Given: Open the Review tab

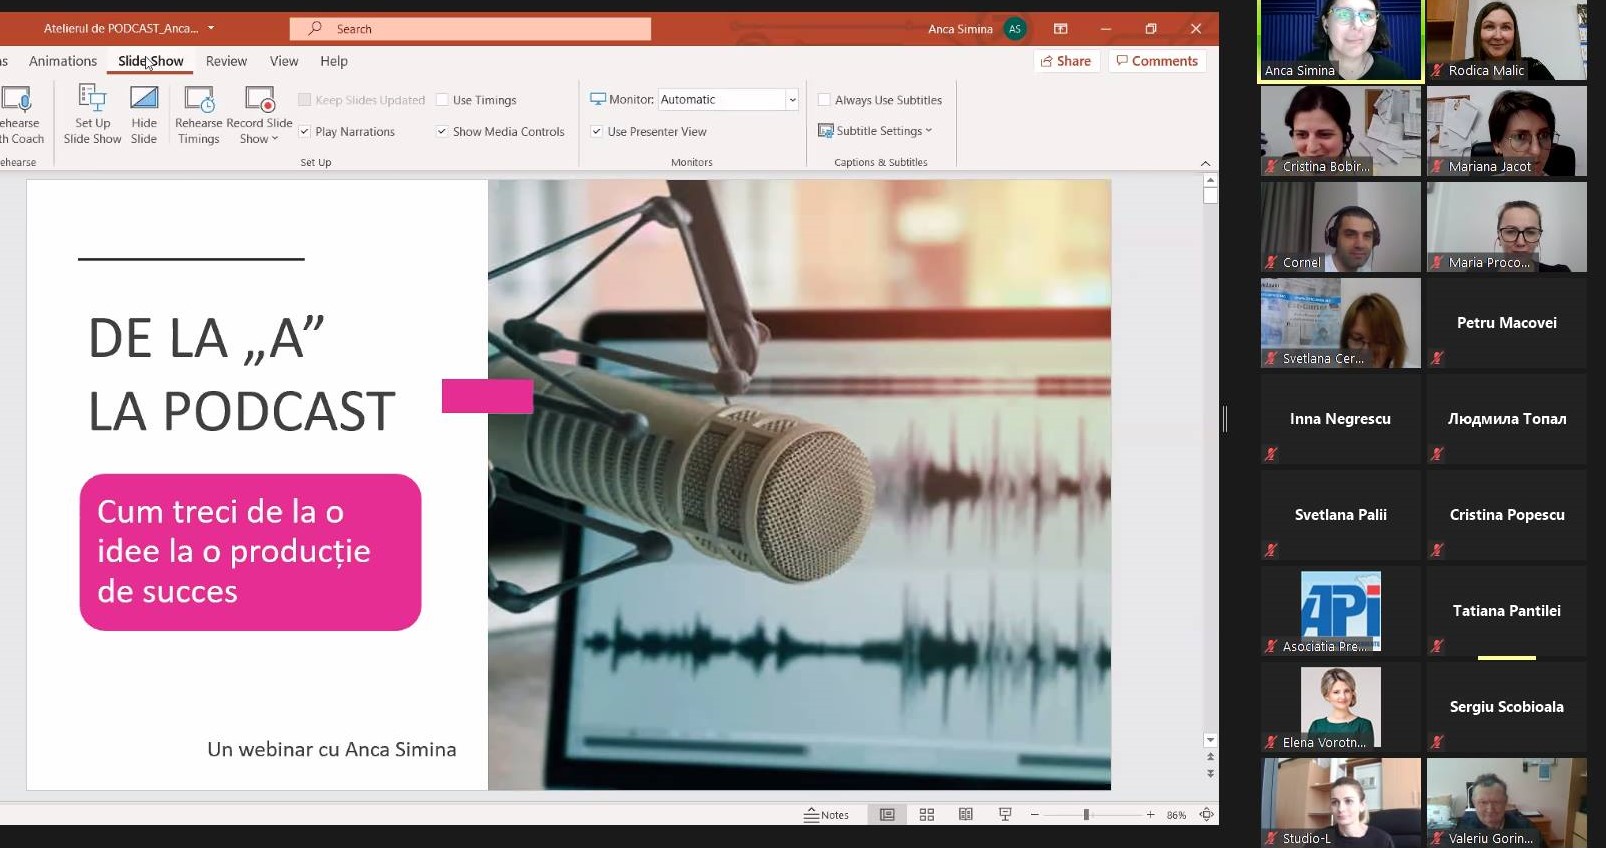Looking at the screenshot, I should 226,61.
